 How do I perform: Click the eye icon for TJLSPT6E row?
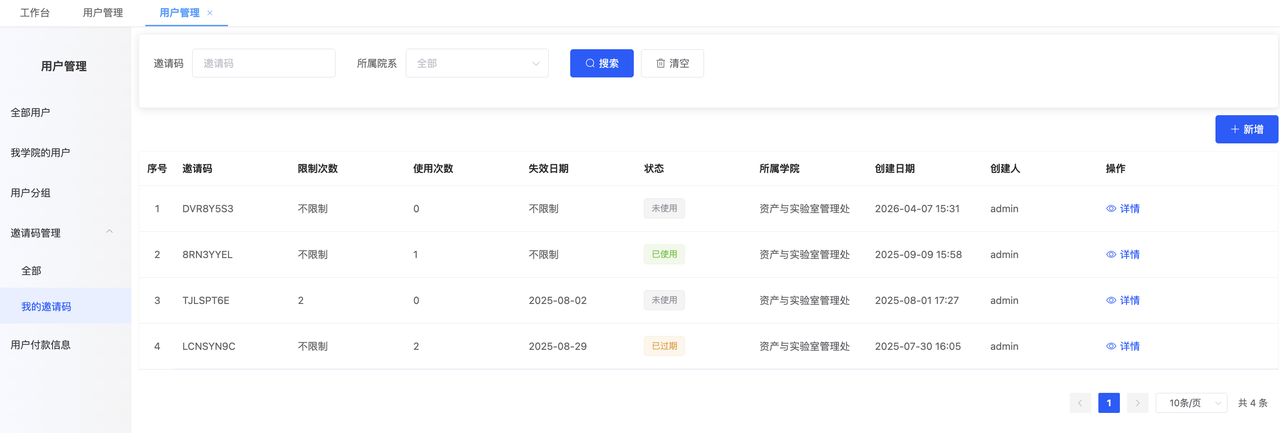click(1111, 301)
